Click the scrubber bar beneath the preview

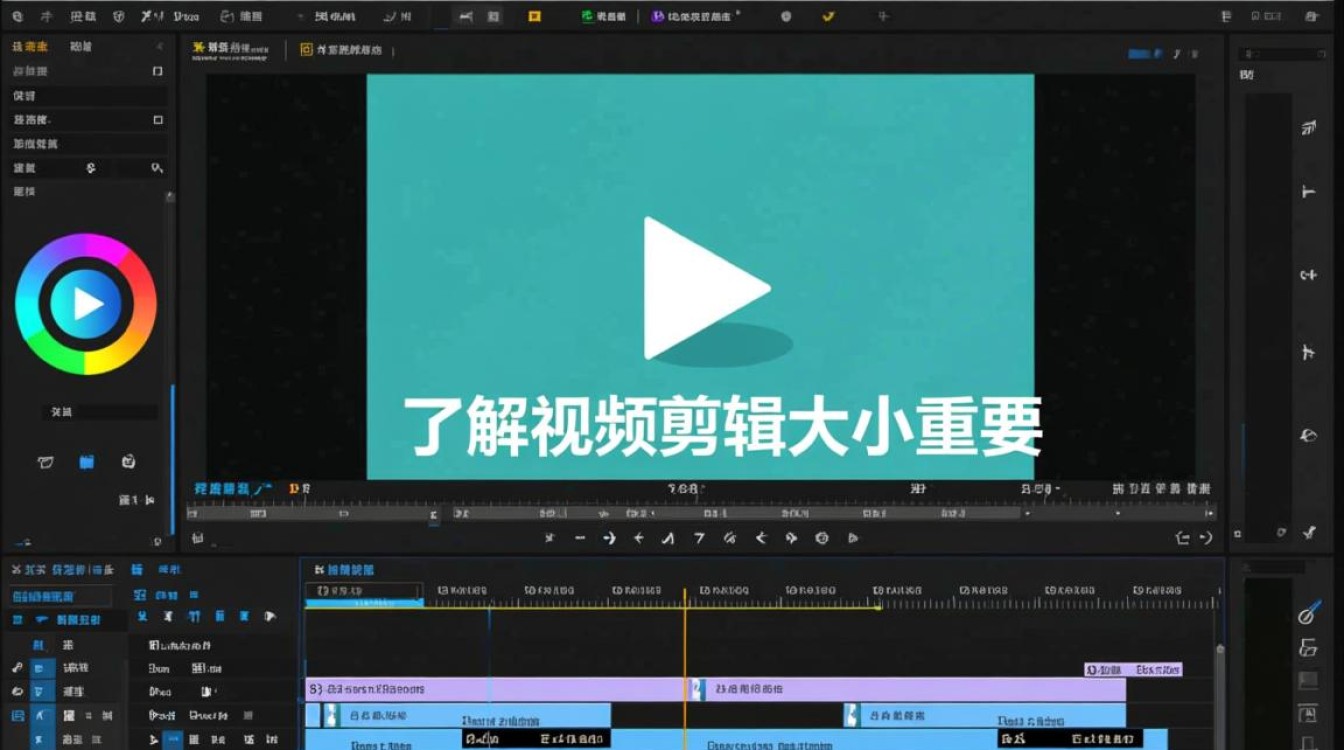pyautogui.click(x=700, y=513)
